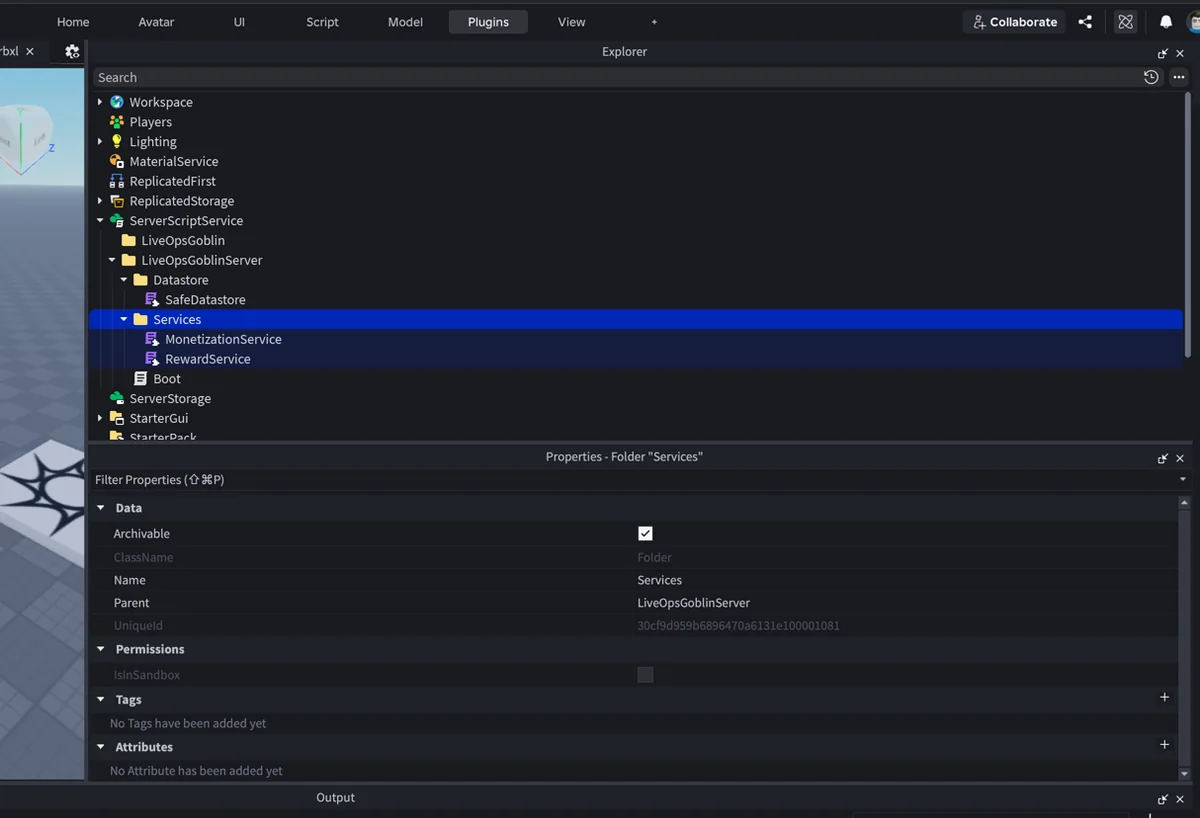Screen dimensions: 1200x818
Task: Open the share icon beside Collaborate
Action: coord(1085,22)
